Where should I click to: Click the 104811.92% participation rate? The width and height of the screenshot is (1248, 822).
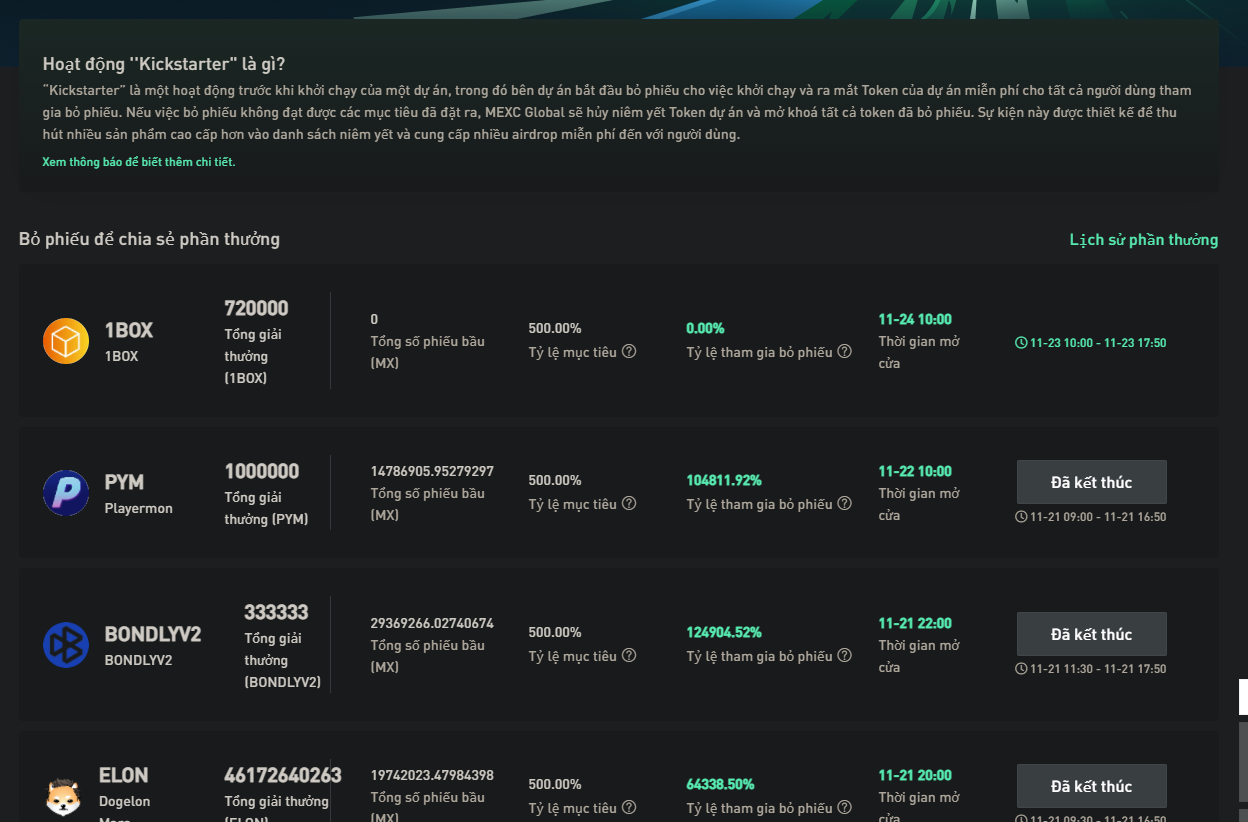(724, 480)
